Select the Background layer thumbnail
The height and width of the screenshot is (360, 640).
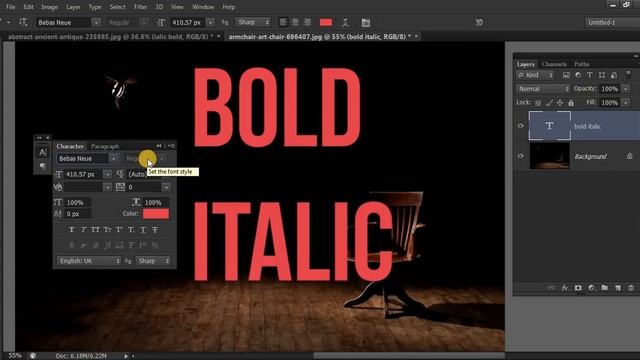click(x=549, y=156)
